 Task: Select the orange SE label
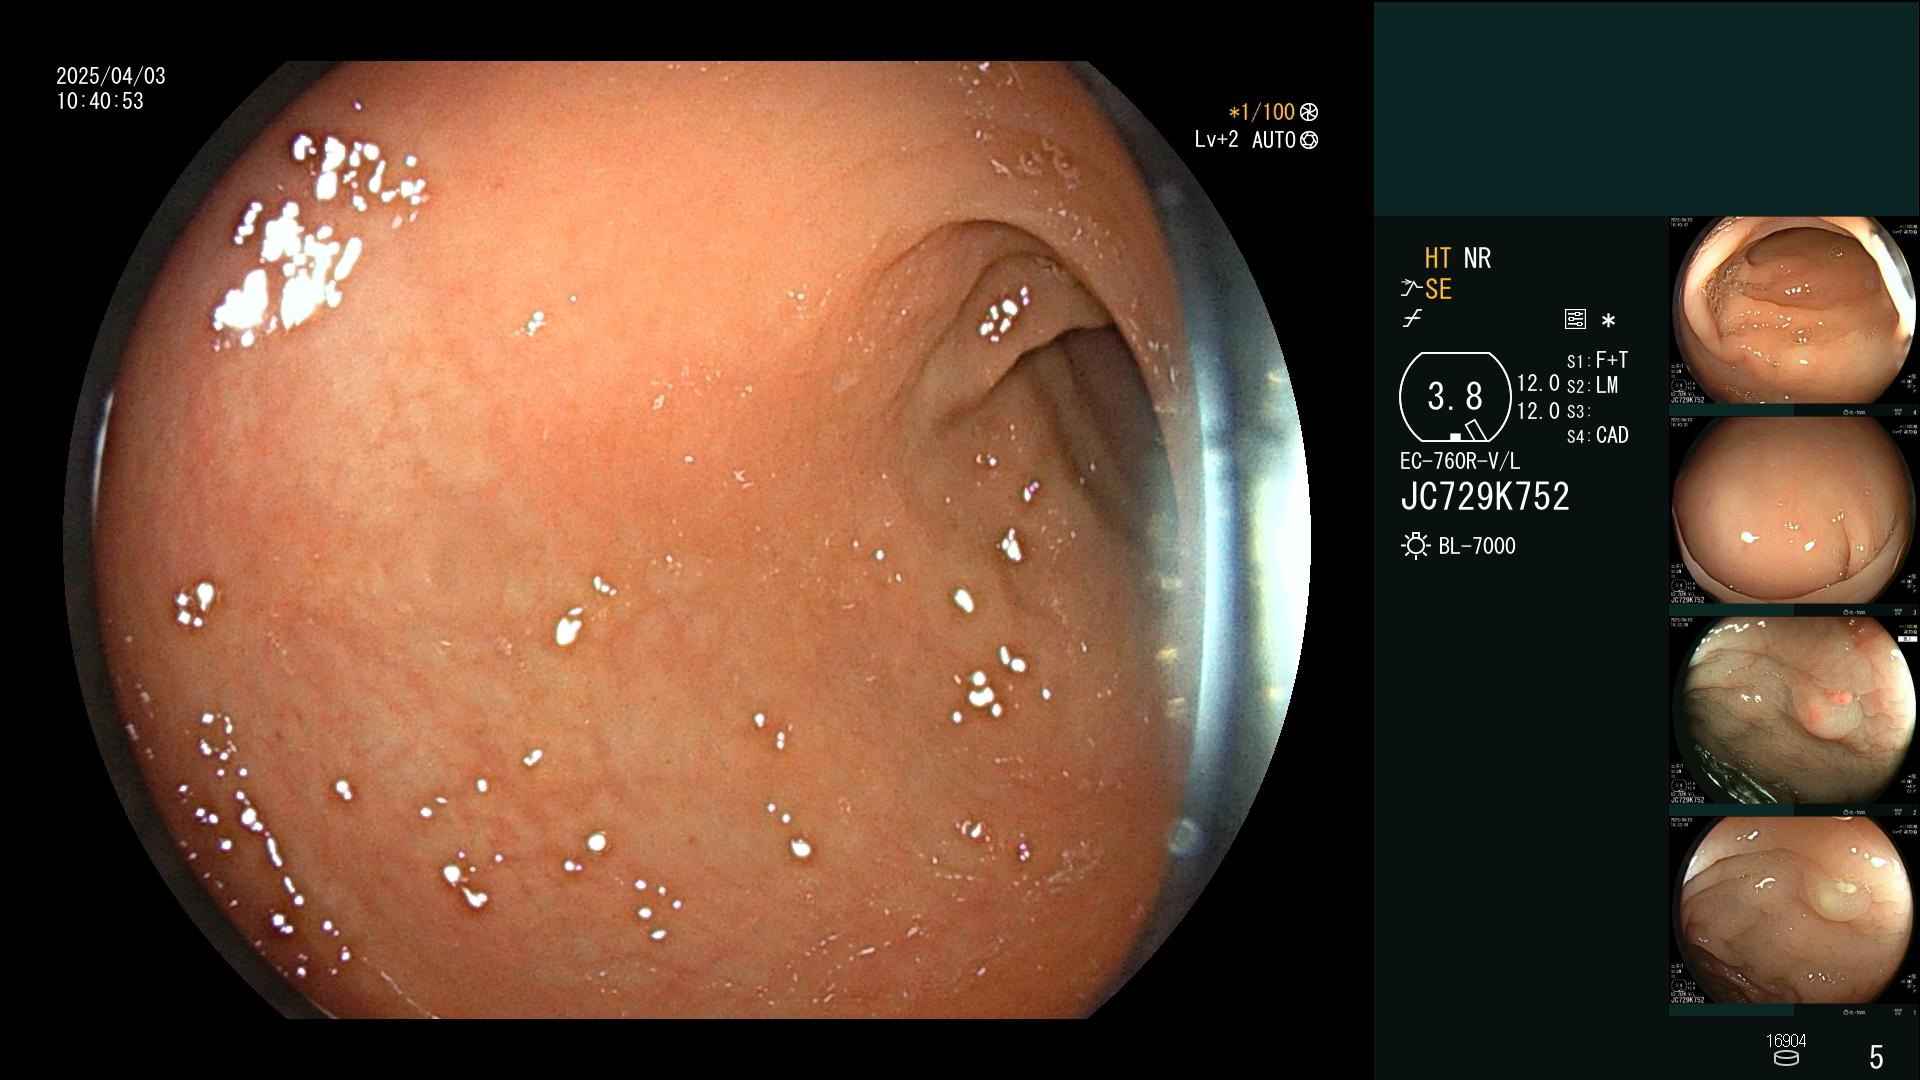pyautogui.click(x=1438, y=289)
